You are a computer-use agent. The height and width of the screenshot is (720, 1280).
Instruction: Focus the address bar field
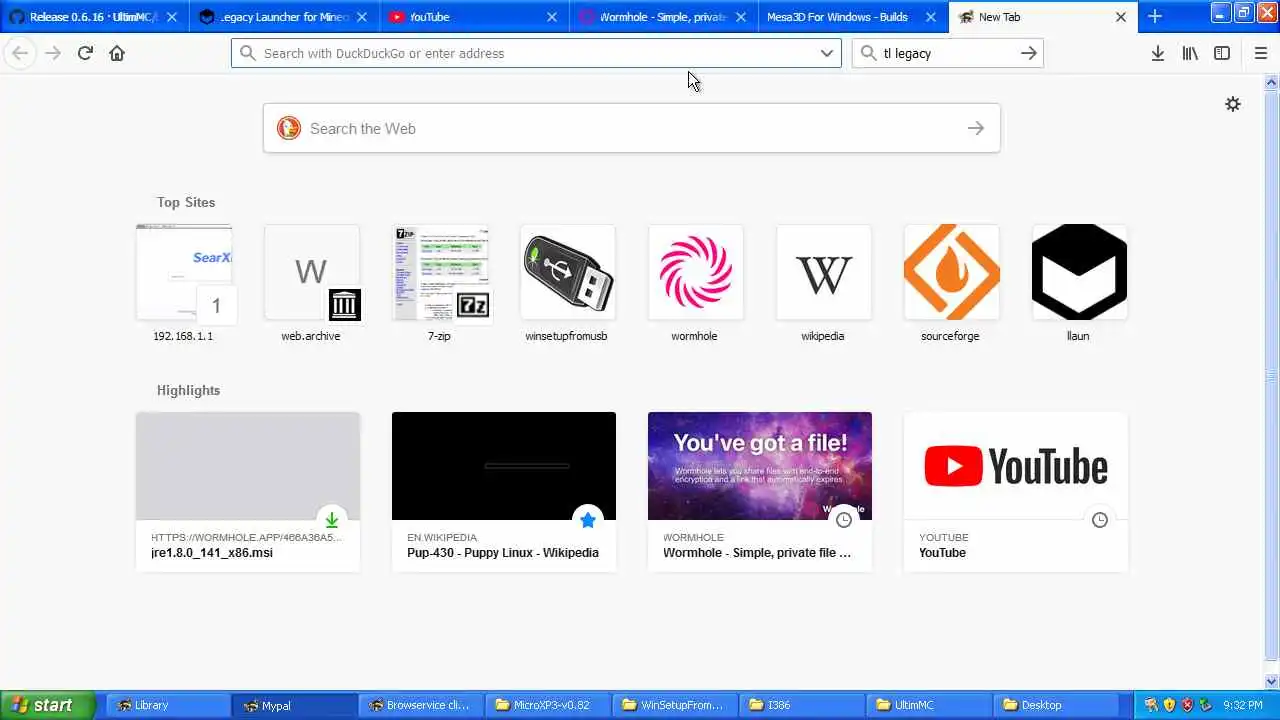point(536,53)
